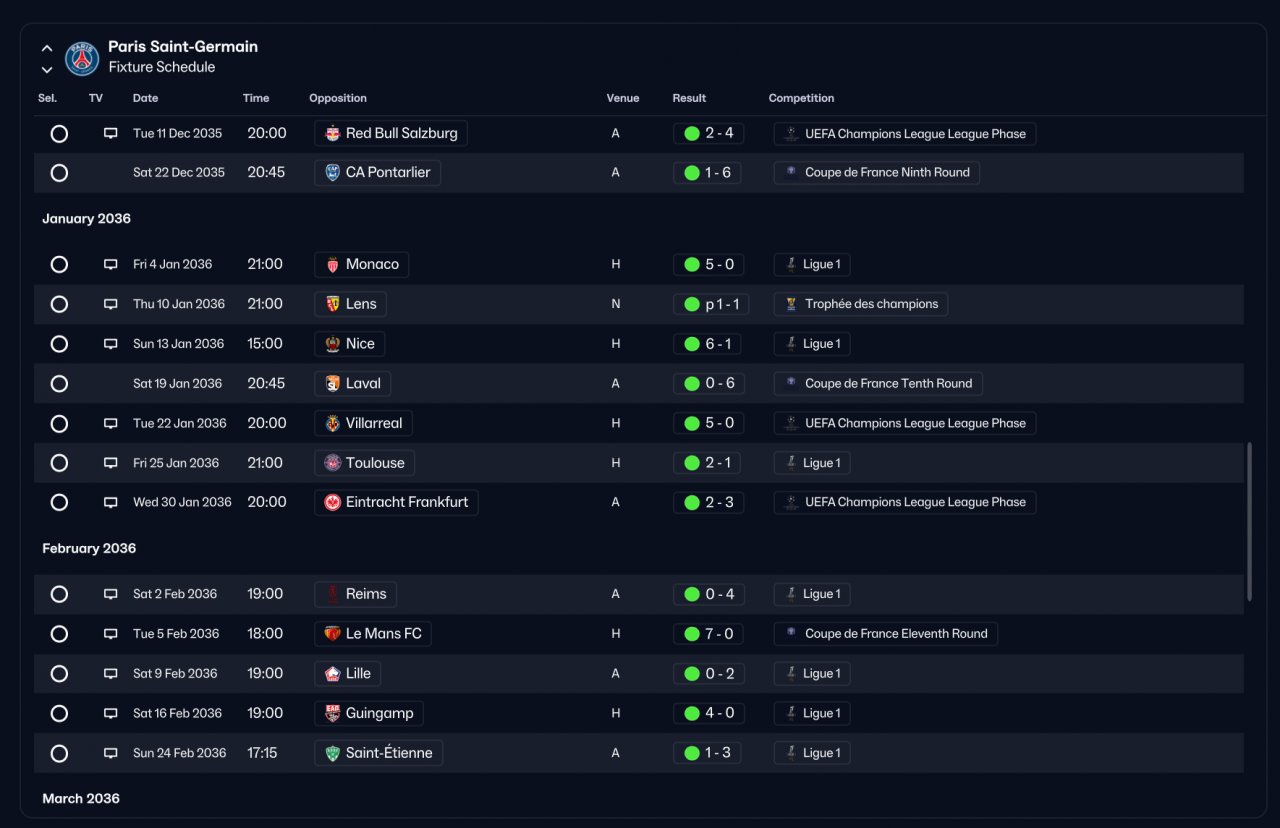The height and width of the screenshot is (828, 1280).
Task: Click TV icon for Saint-Étienne fixture
Action: [111, 753]
